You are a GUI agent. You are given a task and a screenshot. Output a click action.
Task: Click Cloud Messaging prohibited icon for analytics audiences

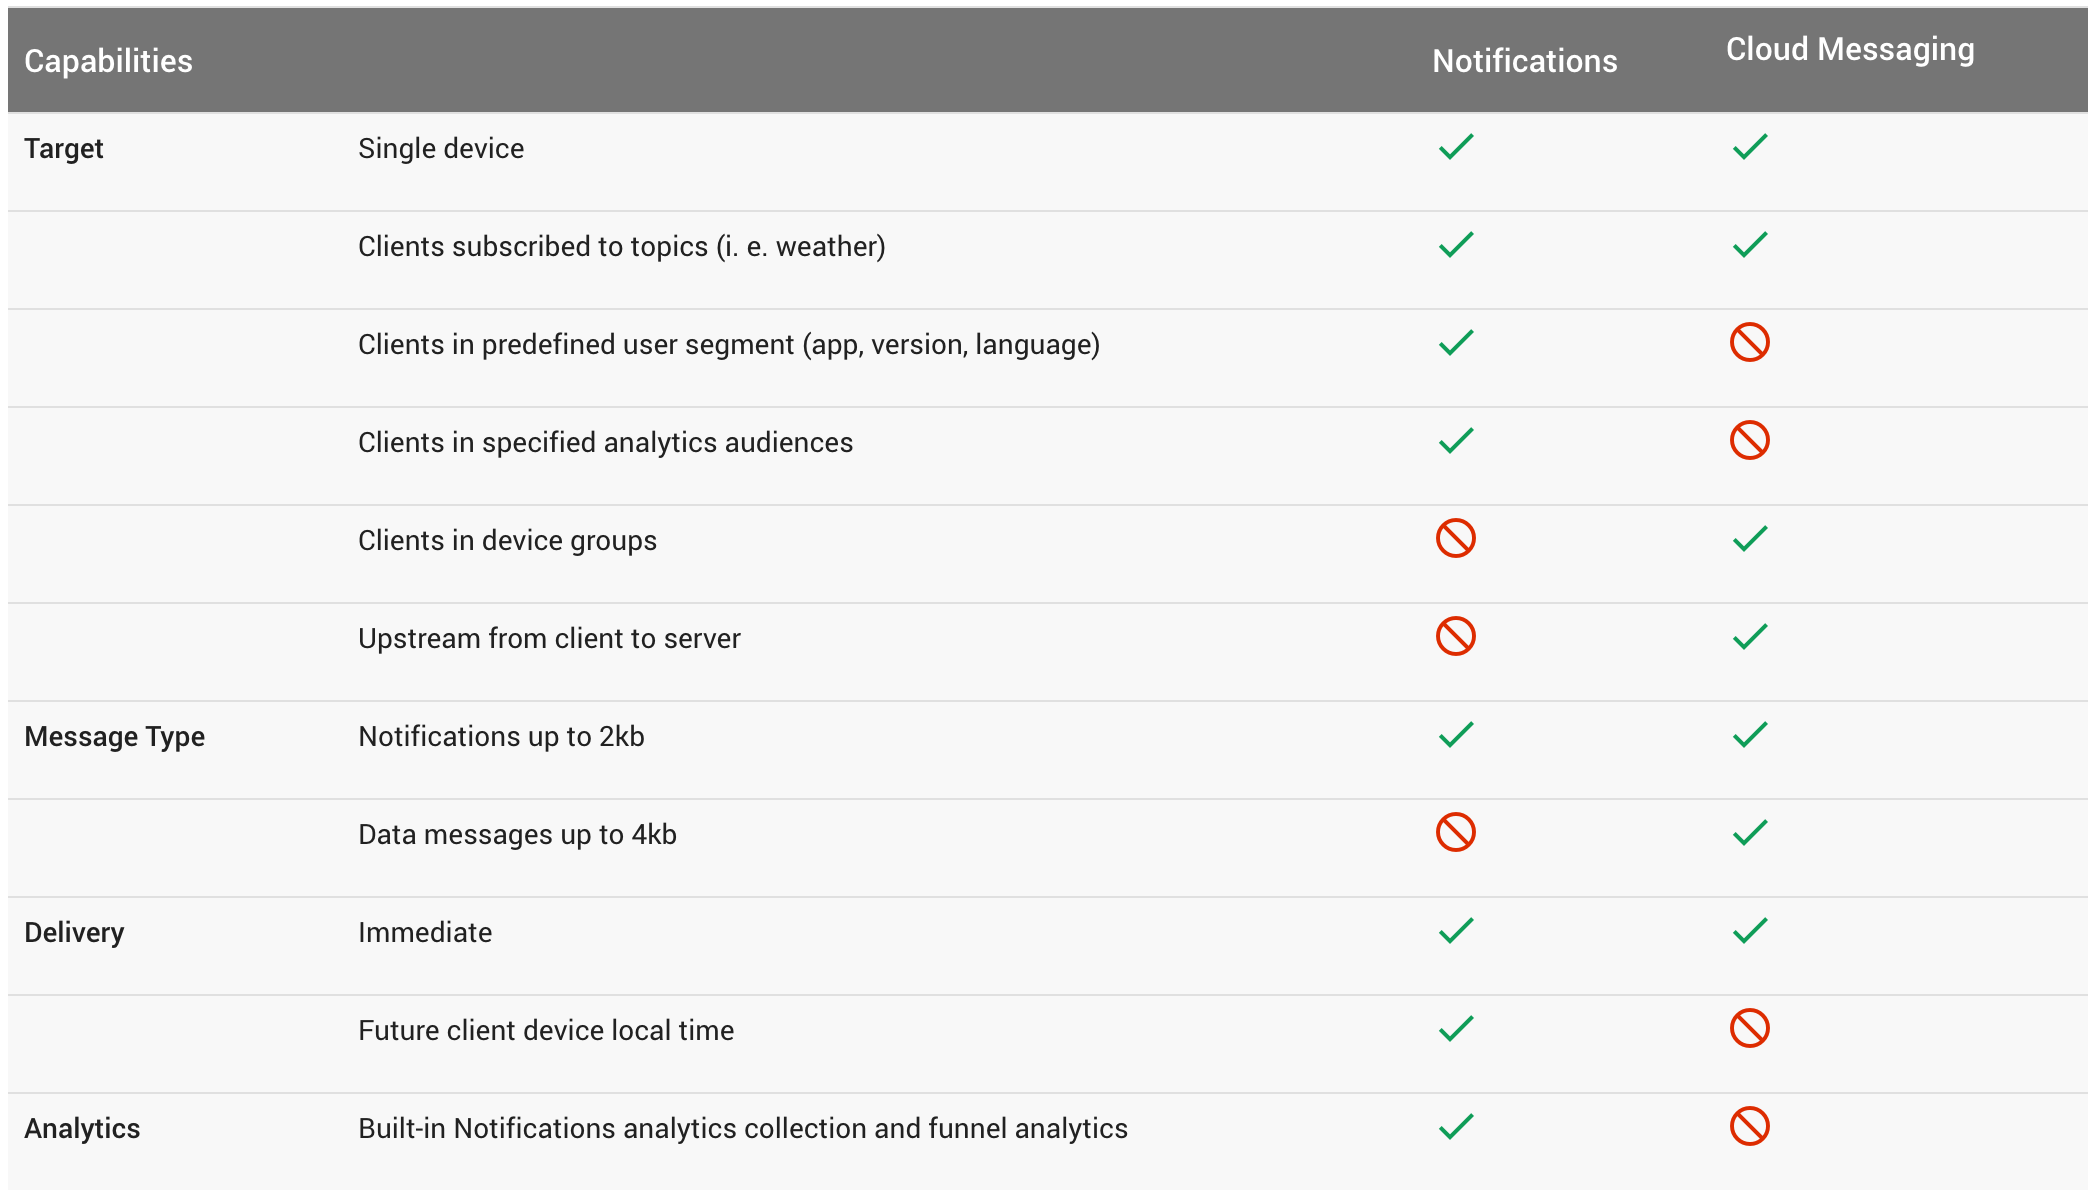point(1749,441)
